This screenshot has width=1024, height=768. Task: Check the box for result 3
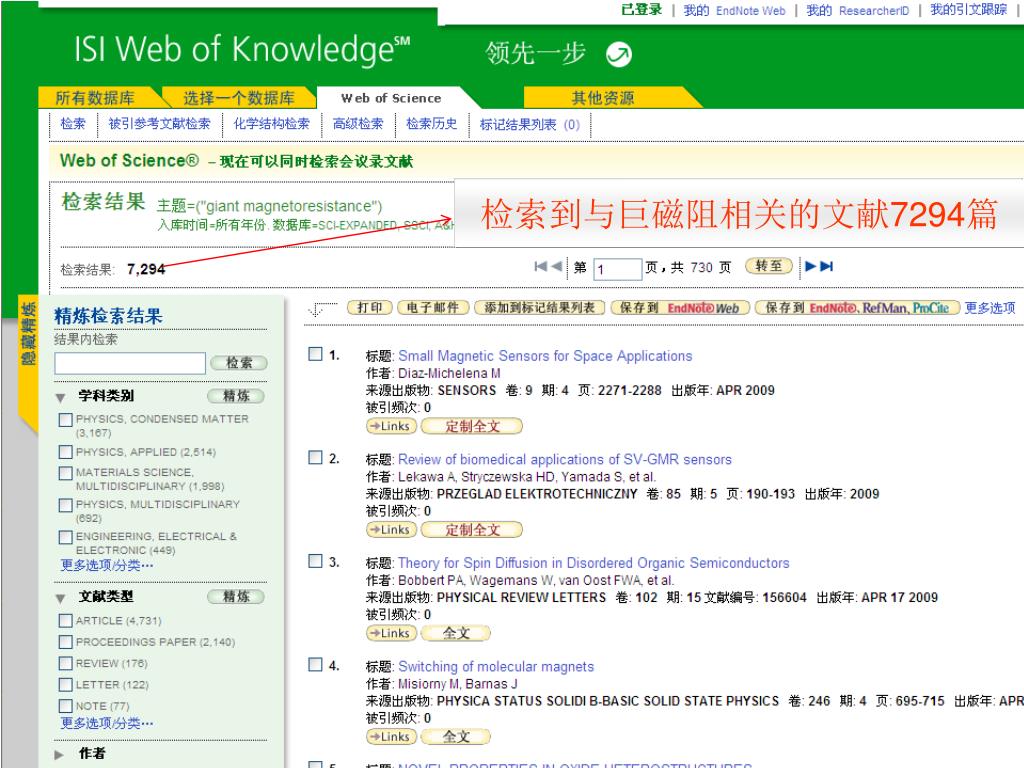315,561
